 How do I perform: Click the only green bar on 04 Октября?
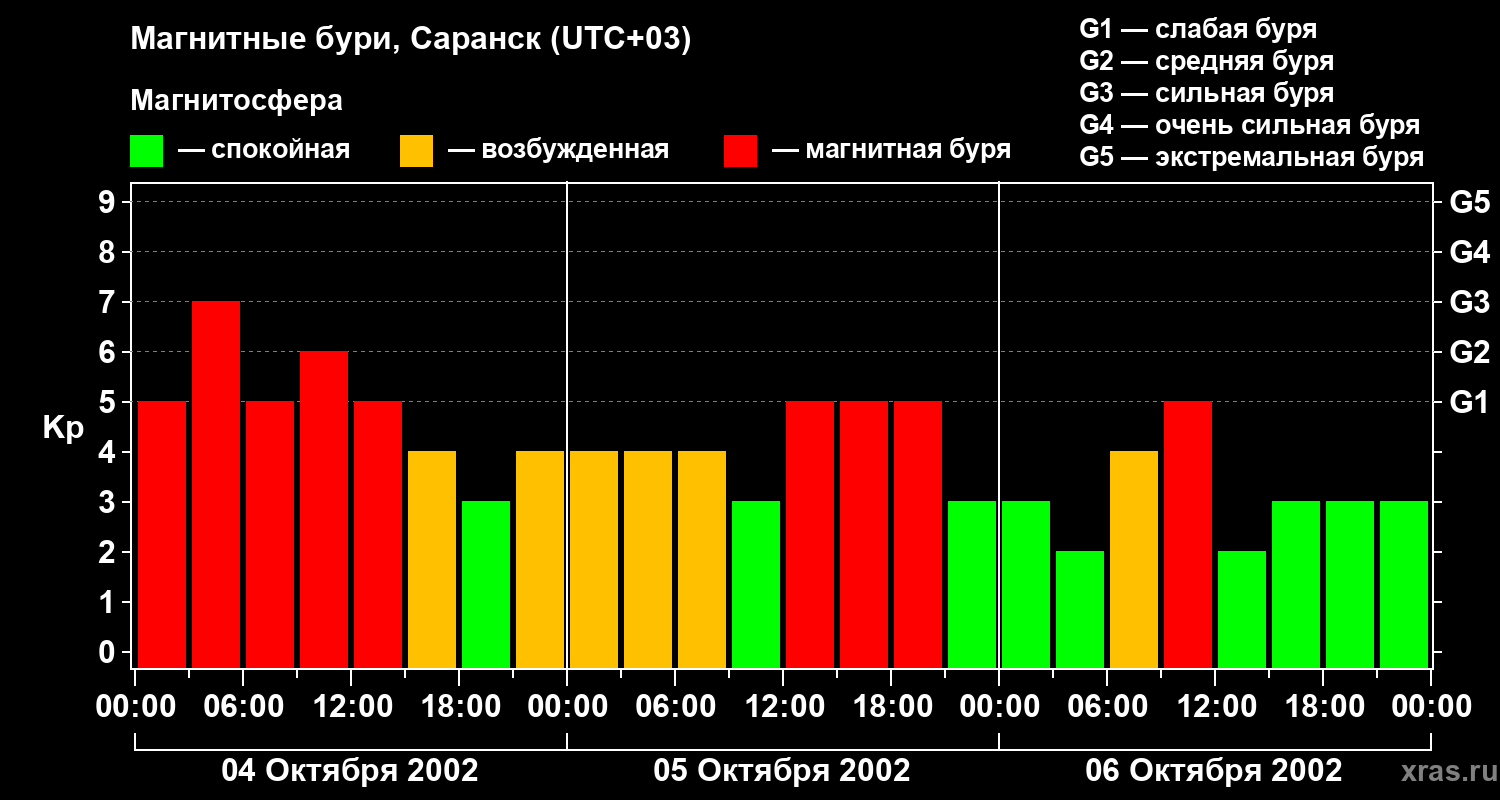[486, 584]
